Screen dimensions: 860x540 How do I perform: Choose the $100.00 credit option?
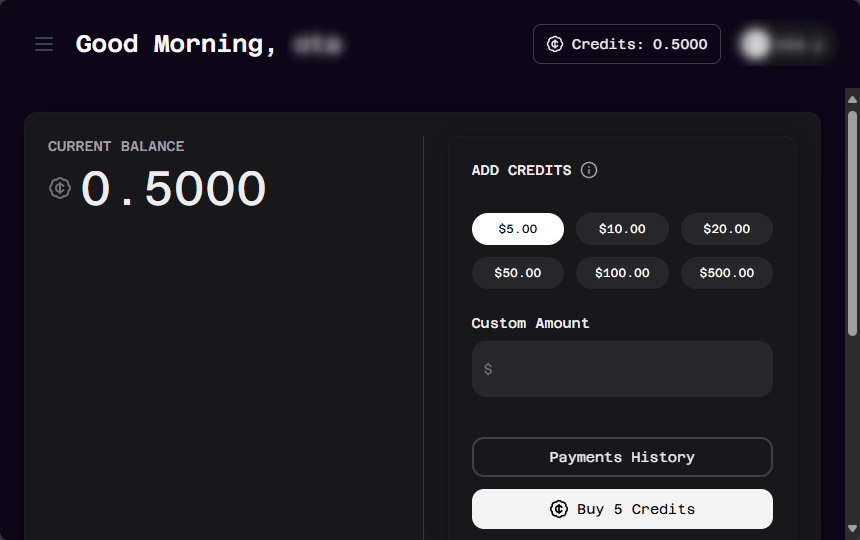(622, 273)
